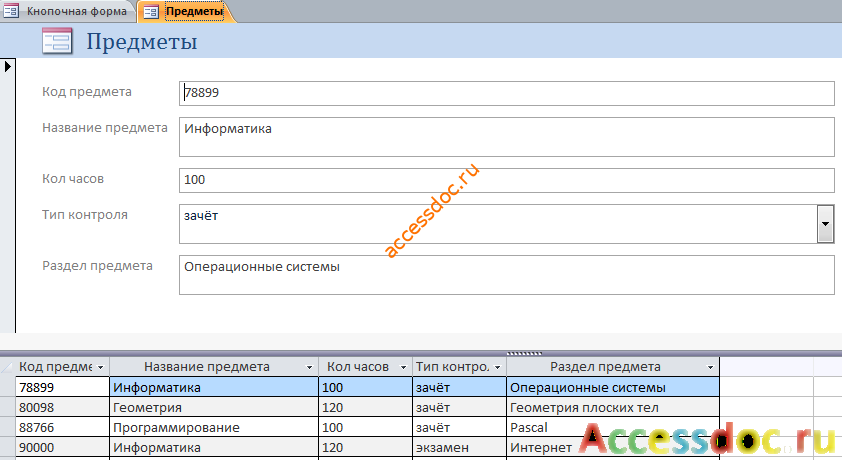Select Информатика in the 78899 row
Screen dimensions: 842x460
pos(214,387)
